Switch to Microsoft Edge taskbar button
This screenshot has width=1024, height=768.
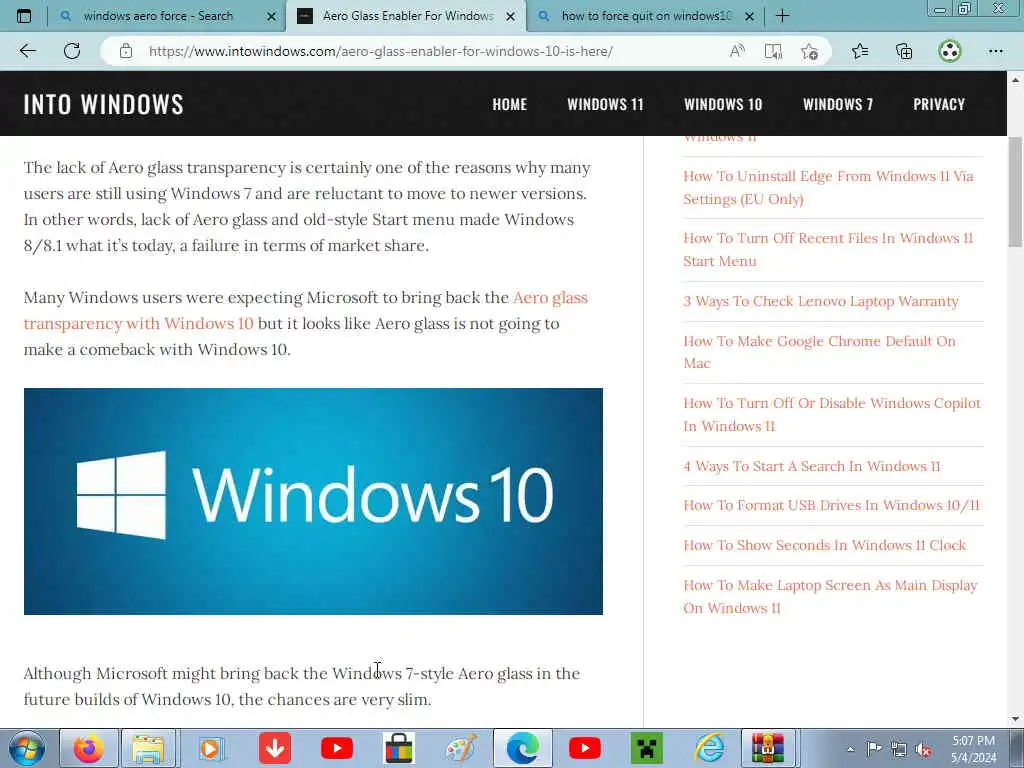coord(523,748)
